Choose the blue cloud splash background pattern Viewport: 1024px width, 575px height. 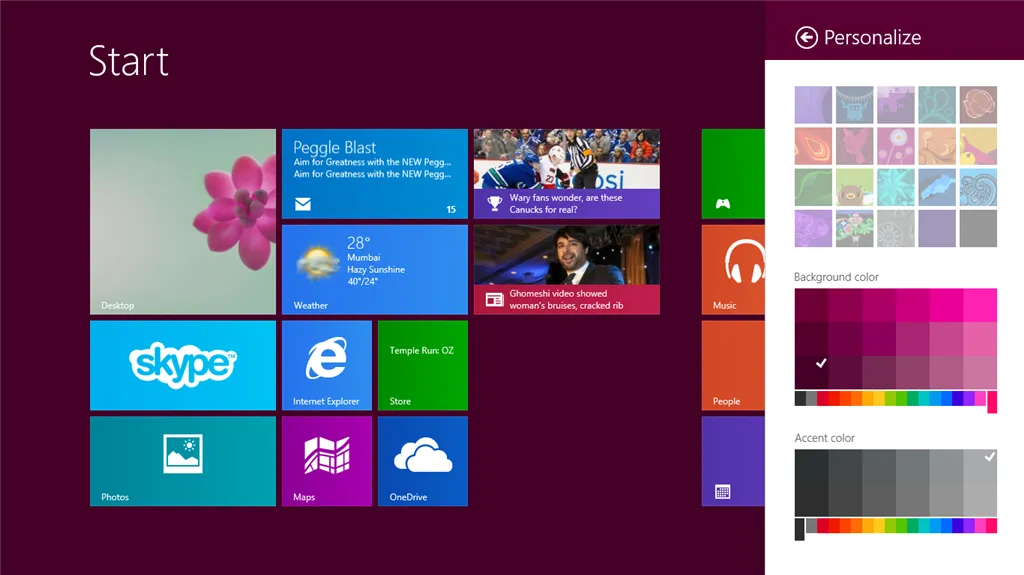936,187
